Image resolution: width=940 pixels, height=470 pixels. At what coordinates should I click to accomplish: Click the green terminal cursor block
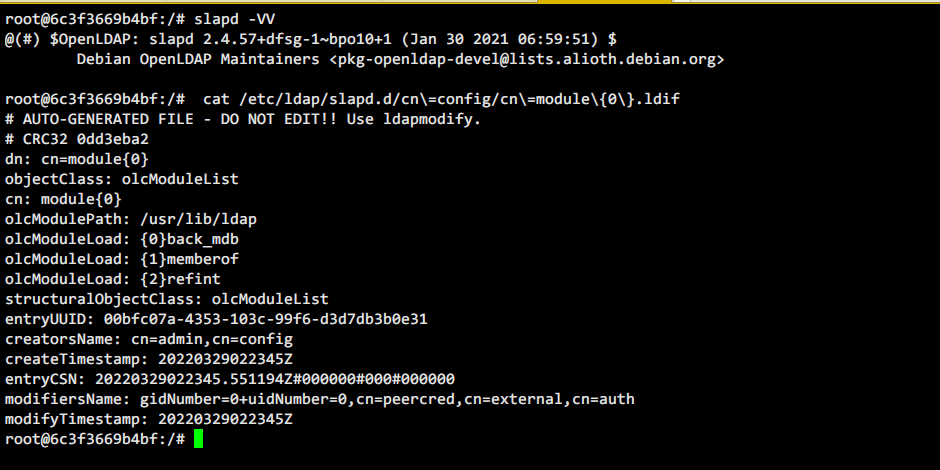(x=198, y=439)
